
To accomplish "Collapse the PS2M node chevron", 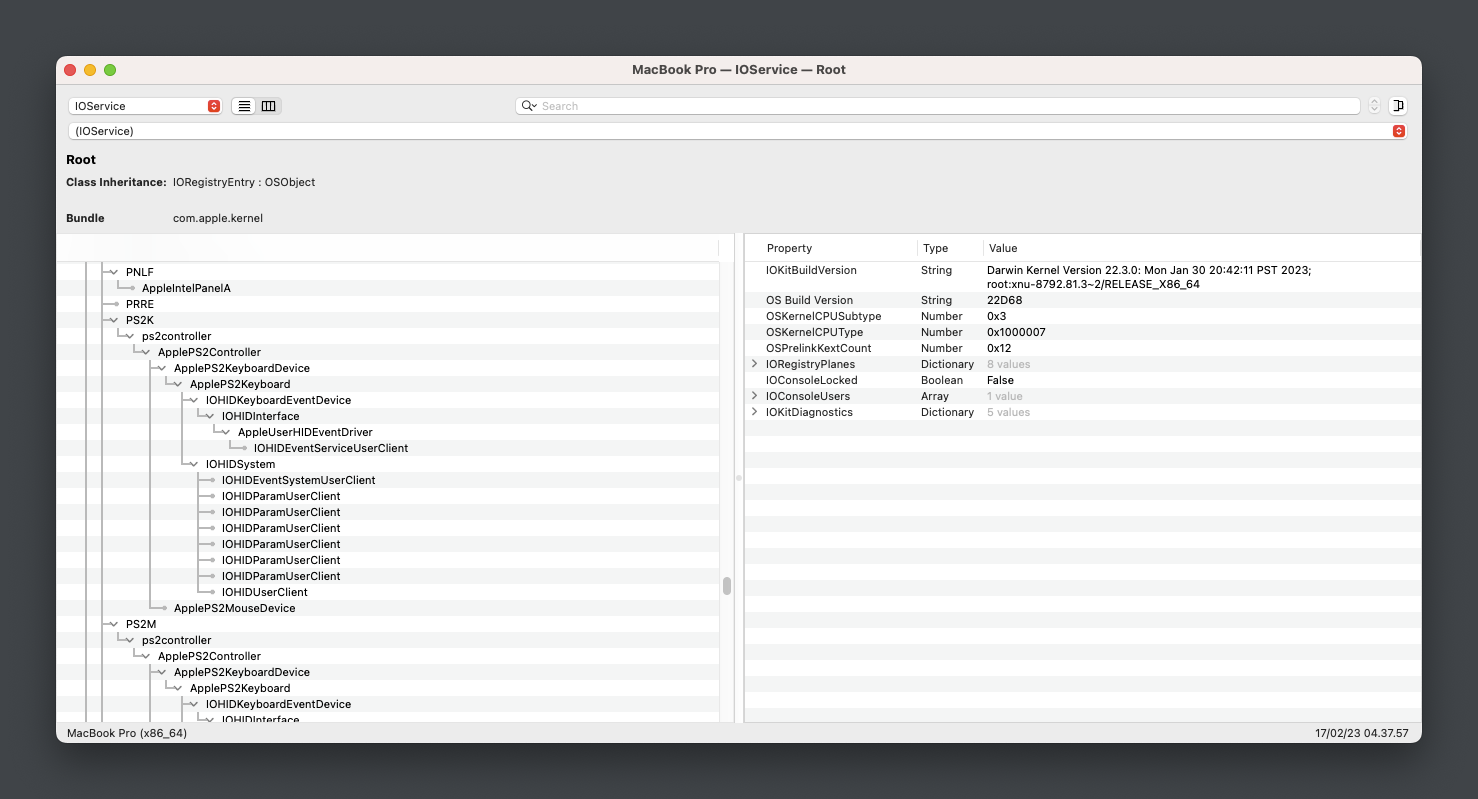I will coord(114,624).
